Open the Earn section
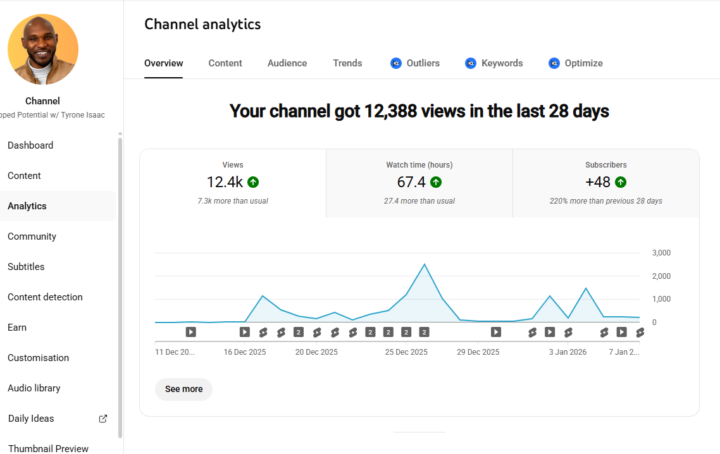The height and width of the screenshot is (454, 720). coord(17,327)
